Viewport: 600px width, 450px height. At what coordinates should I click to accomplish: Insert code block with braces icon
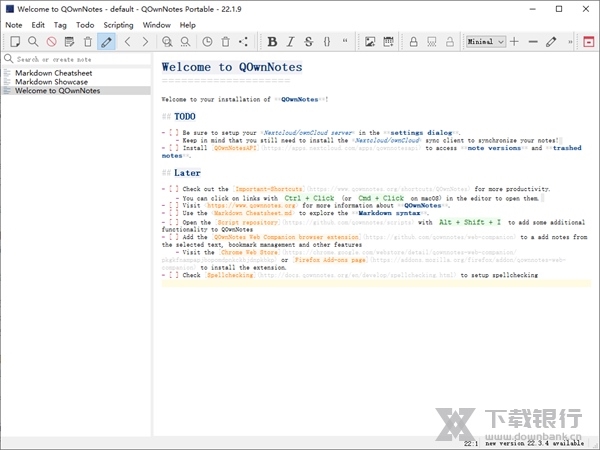coord(327,42)
